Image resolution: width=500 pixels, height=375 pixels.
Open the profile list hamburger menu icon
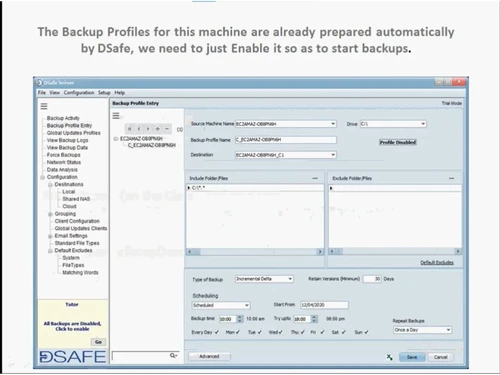click(116, 116)
